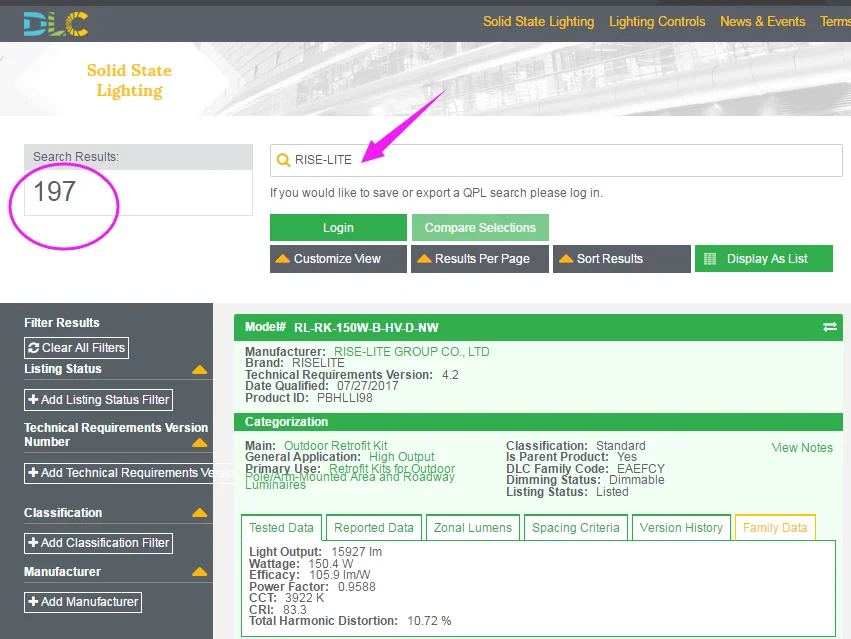Click the Power Factor value 0.9588
Image resolution: width=851 pixels, height=639 pixels.
click(x=357, y=587)
